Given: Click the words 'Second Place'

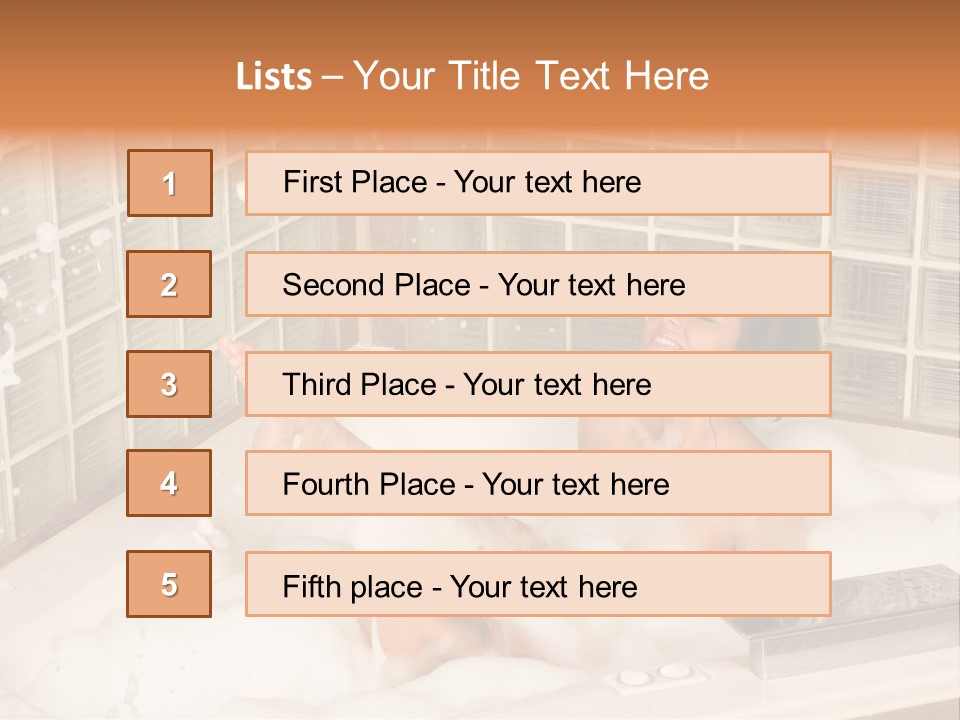Looking at the screenshot, I should click(x=377, y=285).
